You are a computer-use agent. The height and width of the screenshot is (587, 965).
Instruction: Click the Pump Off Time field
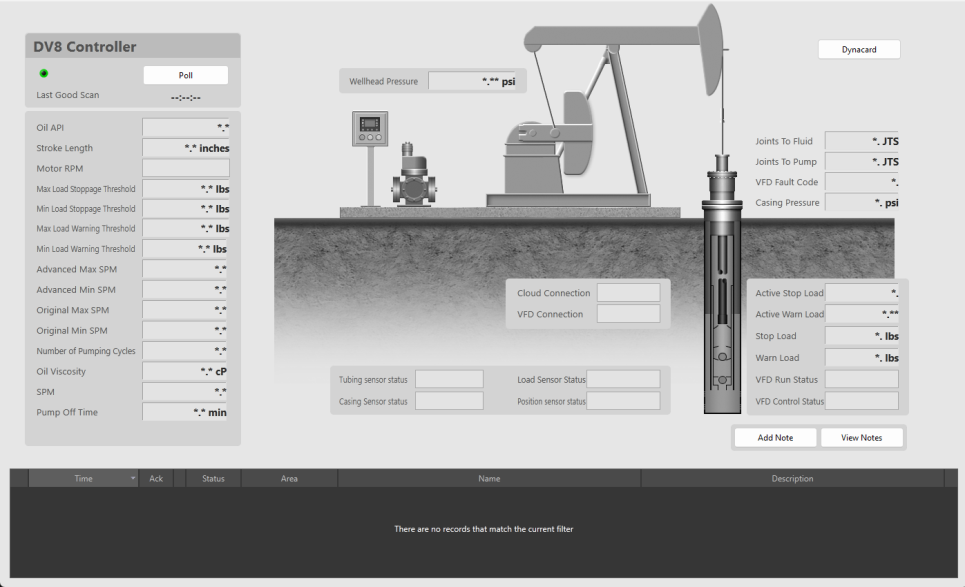pos(185,411)
